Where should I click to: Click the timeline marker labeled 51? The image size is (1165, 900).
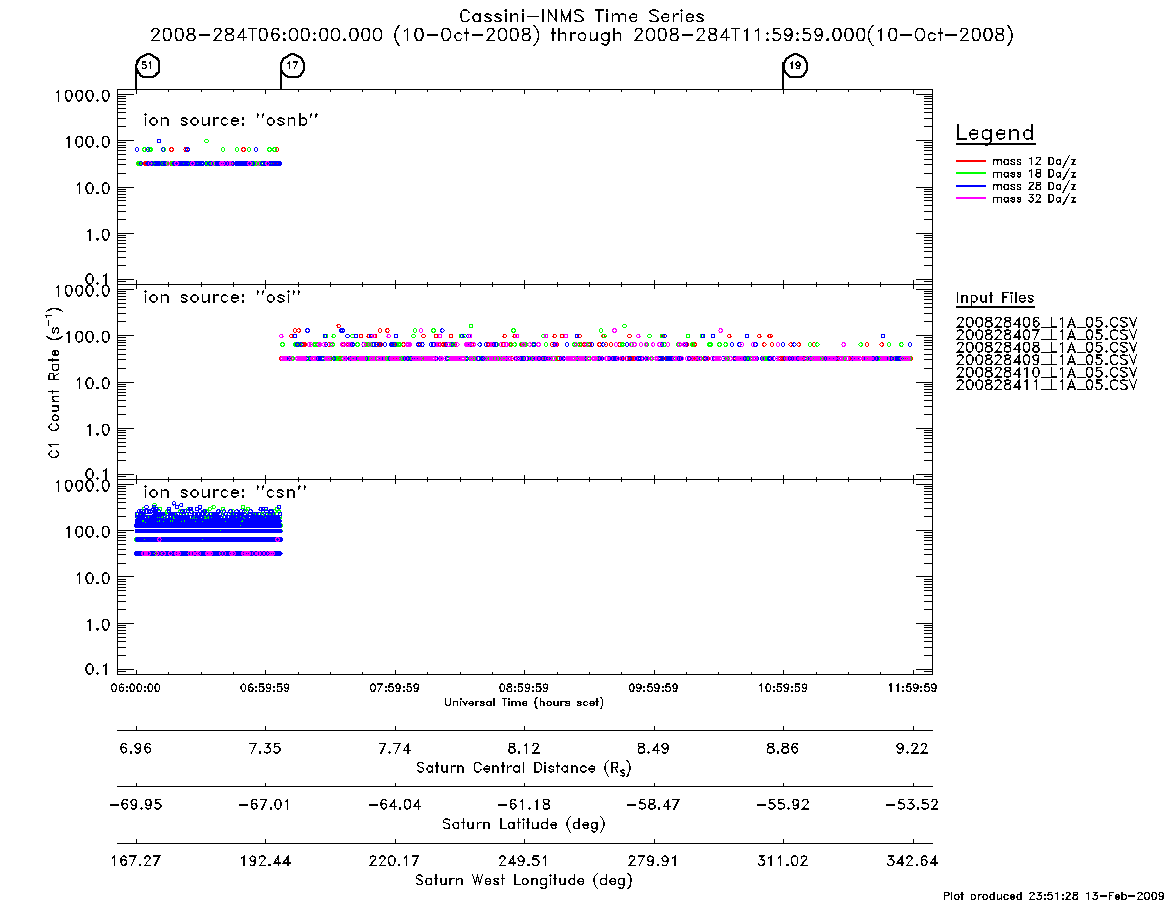point(148,65)
